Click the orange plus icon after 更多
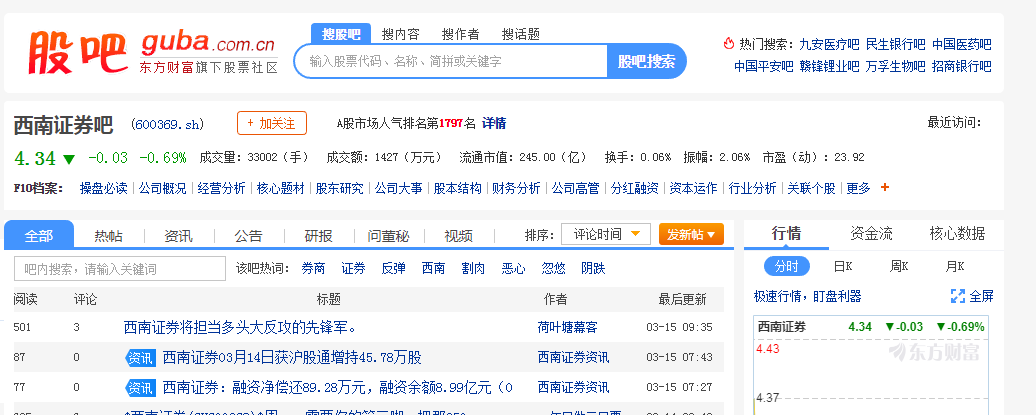1036x415 pixels. point(885,188)
